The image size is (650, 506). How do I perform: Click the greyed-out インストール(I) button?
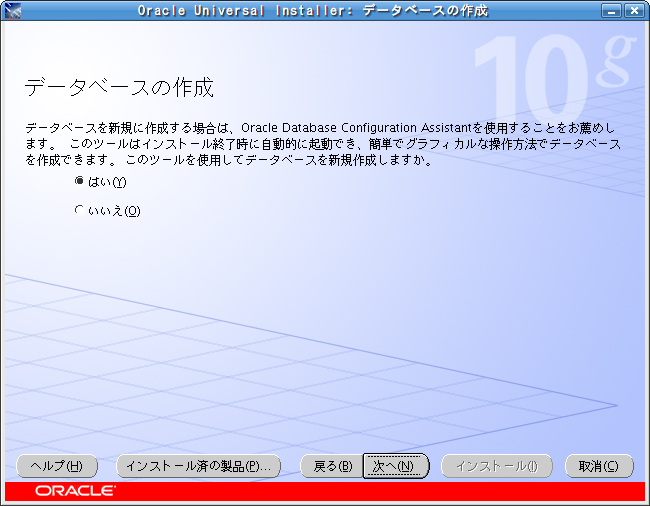click(x=497, y=466)
